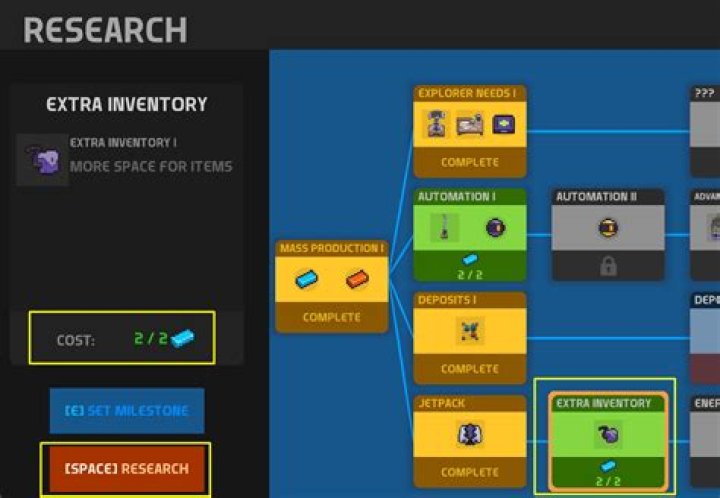Click the [SPACE] Research button

click(127, 469)
